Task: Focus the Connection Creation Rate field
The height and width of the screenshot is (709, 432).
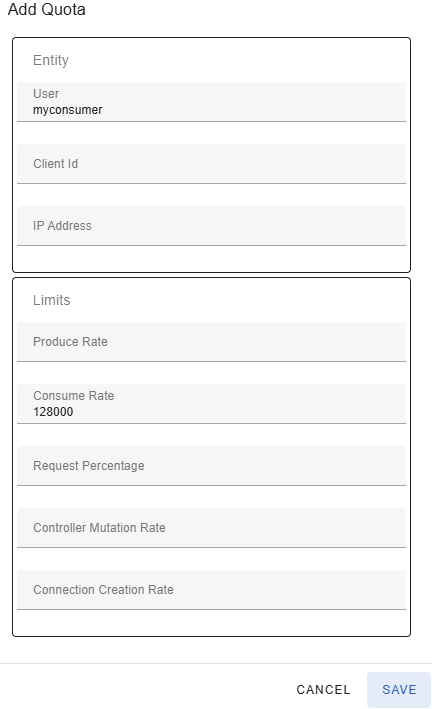Action: [x=211, y=590]
